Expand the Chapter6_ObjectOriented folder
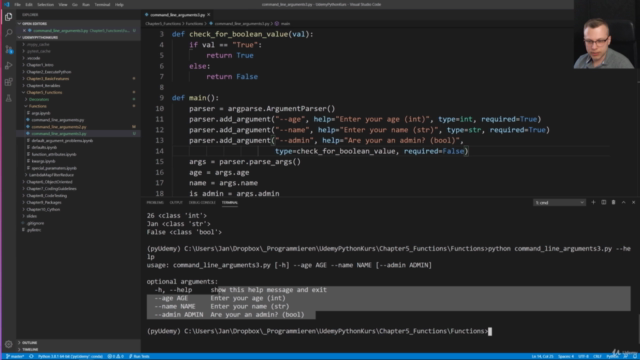This screenshot has width=640, height=360. click(49, 182)
